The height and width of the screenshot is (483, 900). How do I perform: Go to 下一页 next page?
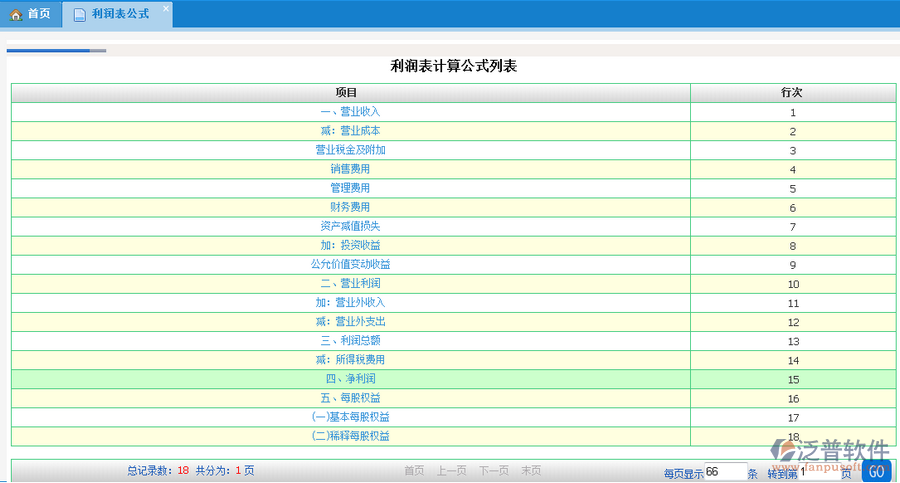coord(494,470)
